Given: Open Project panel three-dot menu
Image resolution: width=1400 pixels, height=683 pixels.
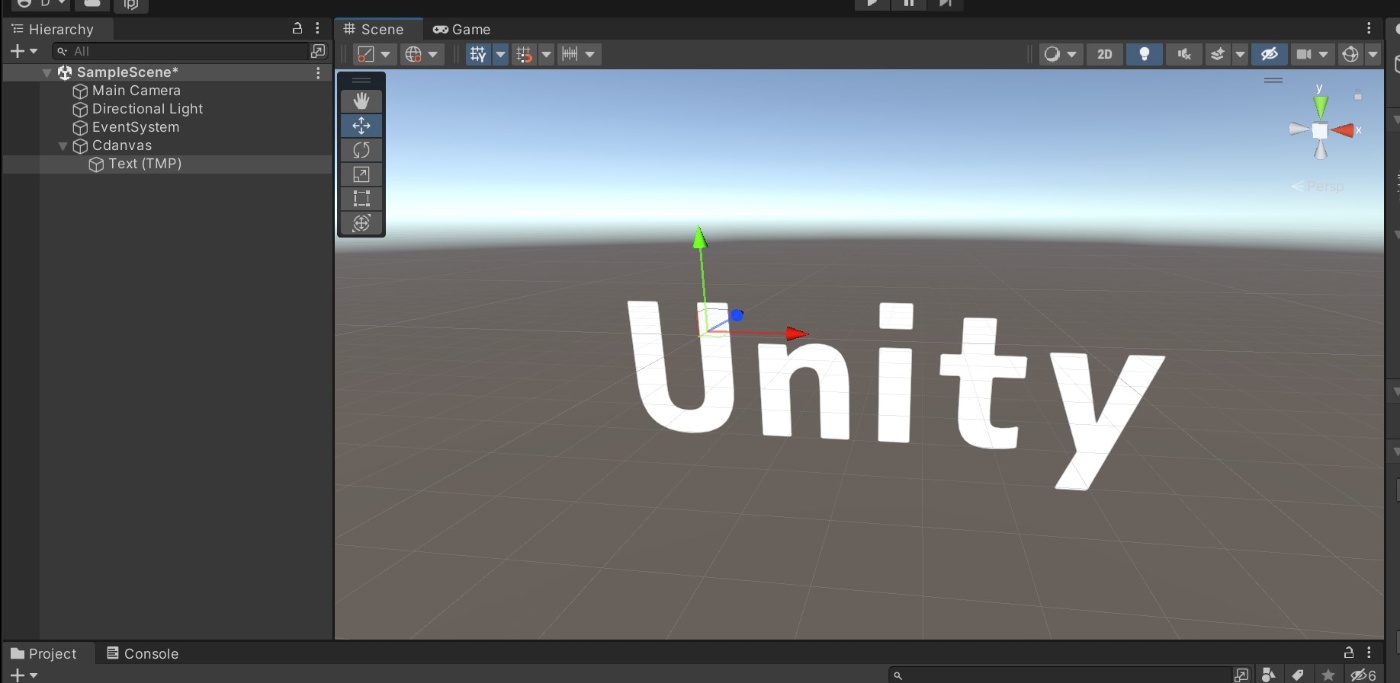Looking at the screenshot, I should click(x=1370, y=653).
